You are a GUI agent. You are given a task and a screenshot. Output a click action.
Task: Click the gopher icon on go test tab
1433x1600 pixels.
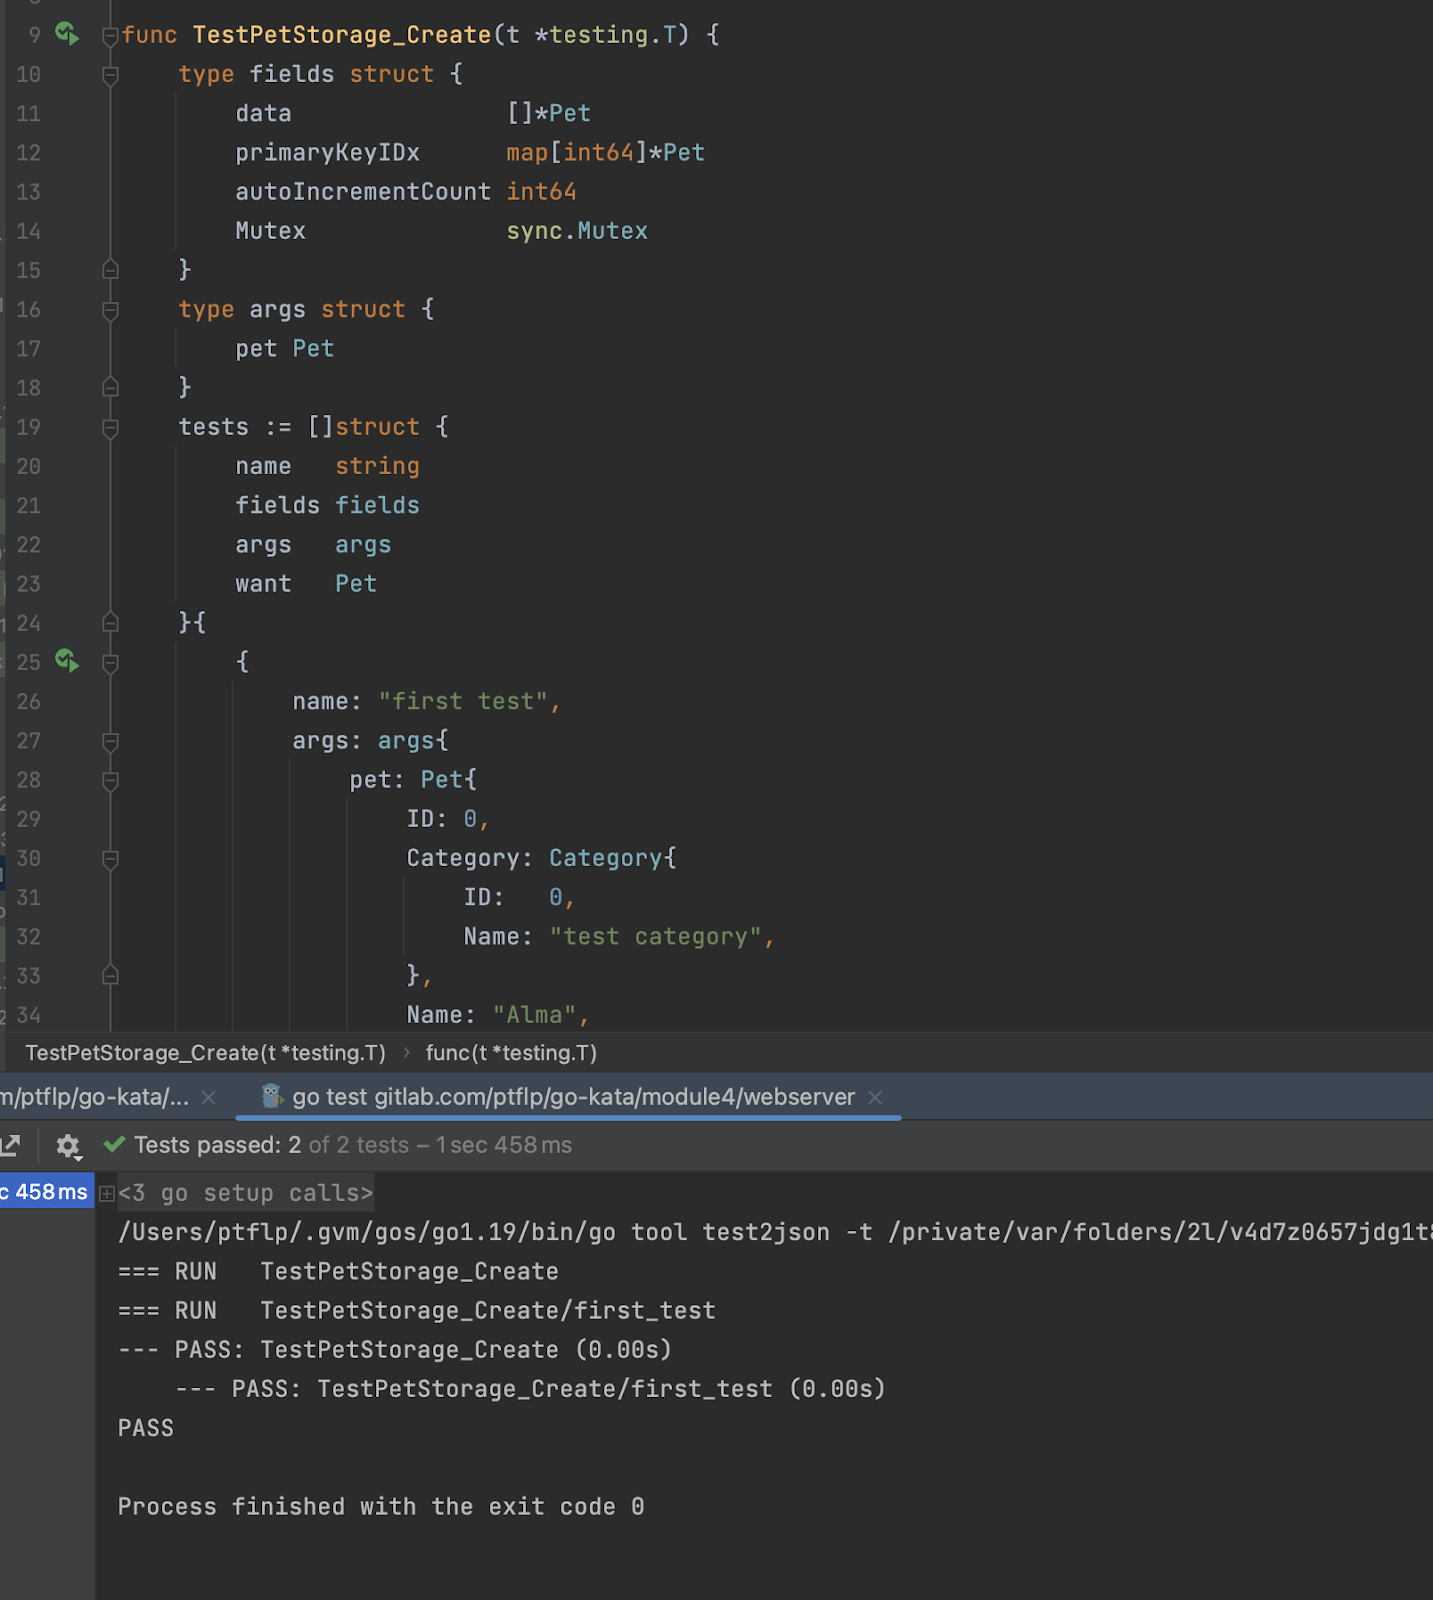[x=271, y=1097]
